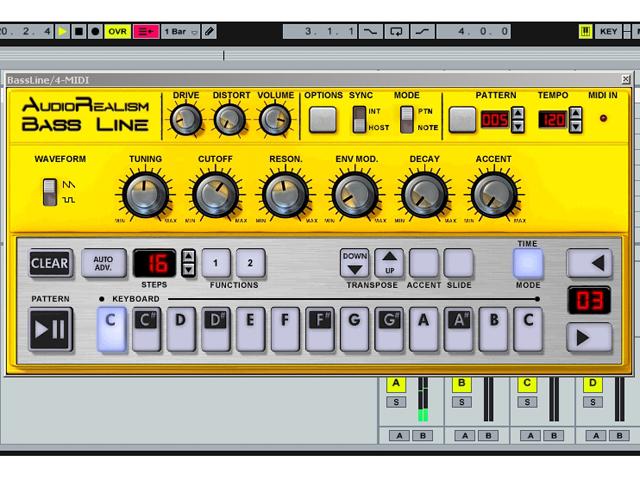This screenshot has width=640, height=480.
Task: Arm the transport record button
Action: 95,31
